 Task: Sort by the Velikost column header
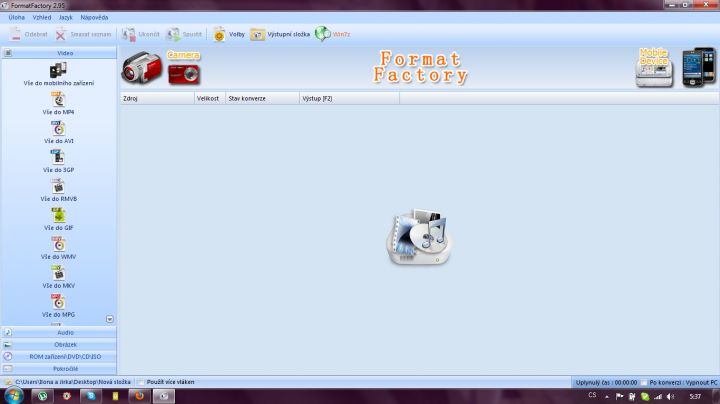210,98
